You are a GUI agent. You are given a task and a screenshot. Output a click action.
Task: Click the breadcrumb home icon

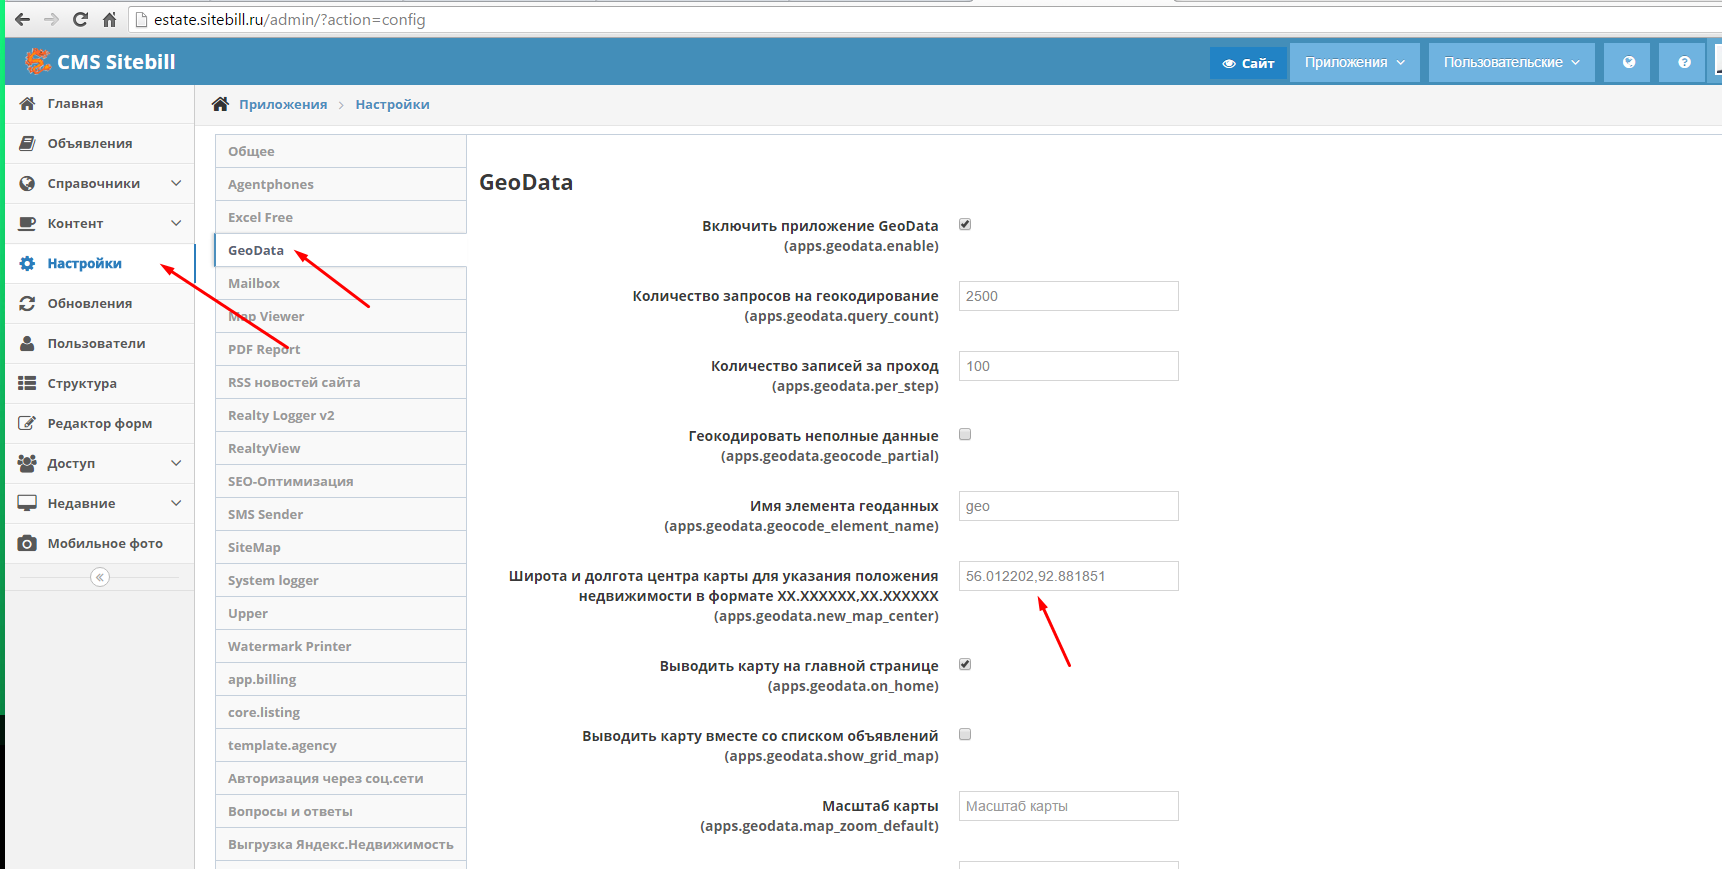(x=221, y=104)
